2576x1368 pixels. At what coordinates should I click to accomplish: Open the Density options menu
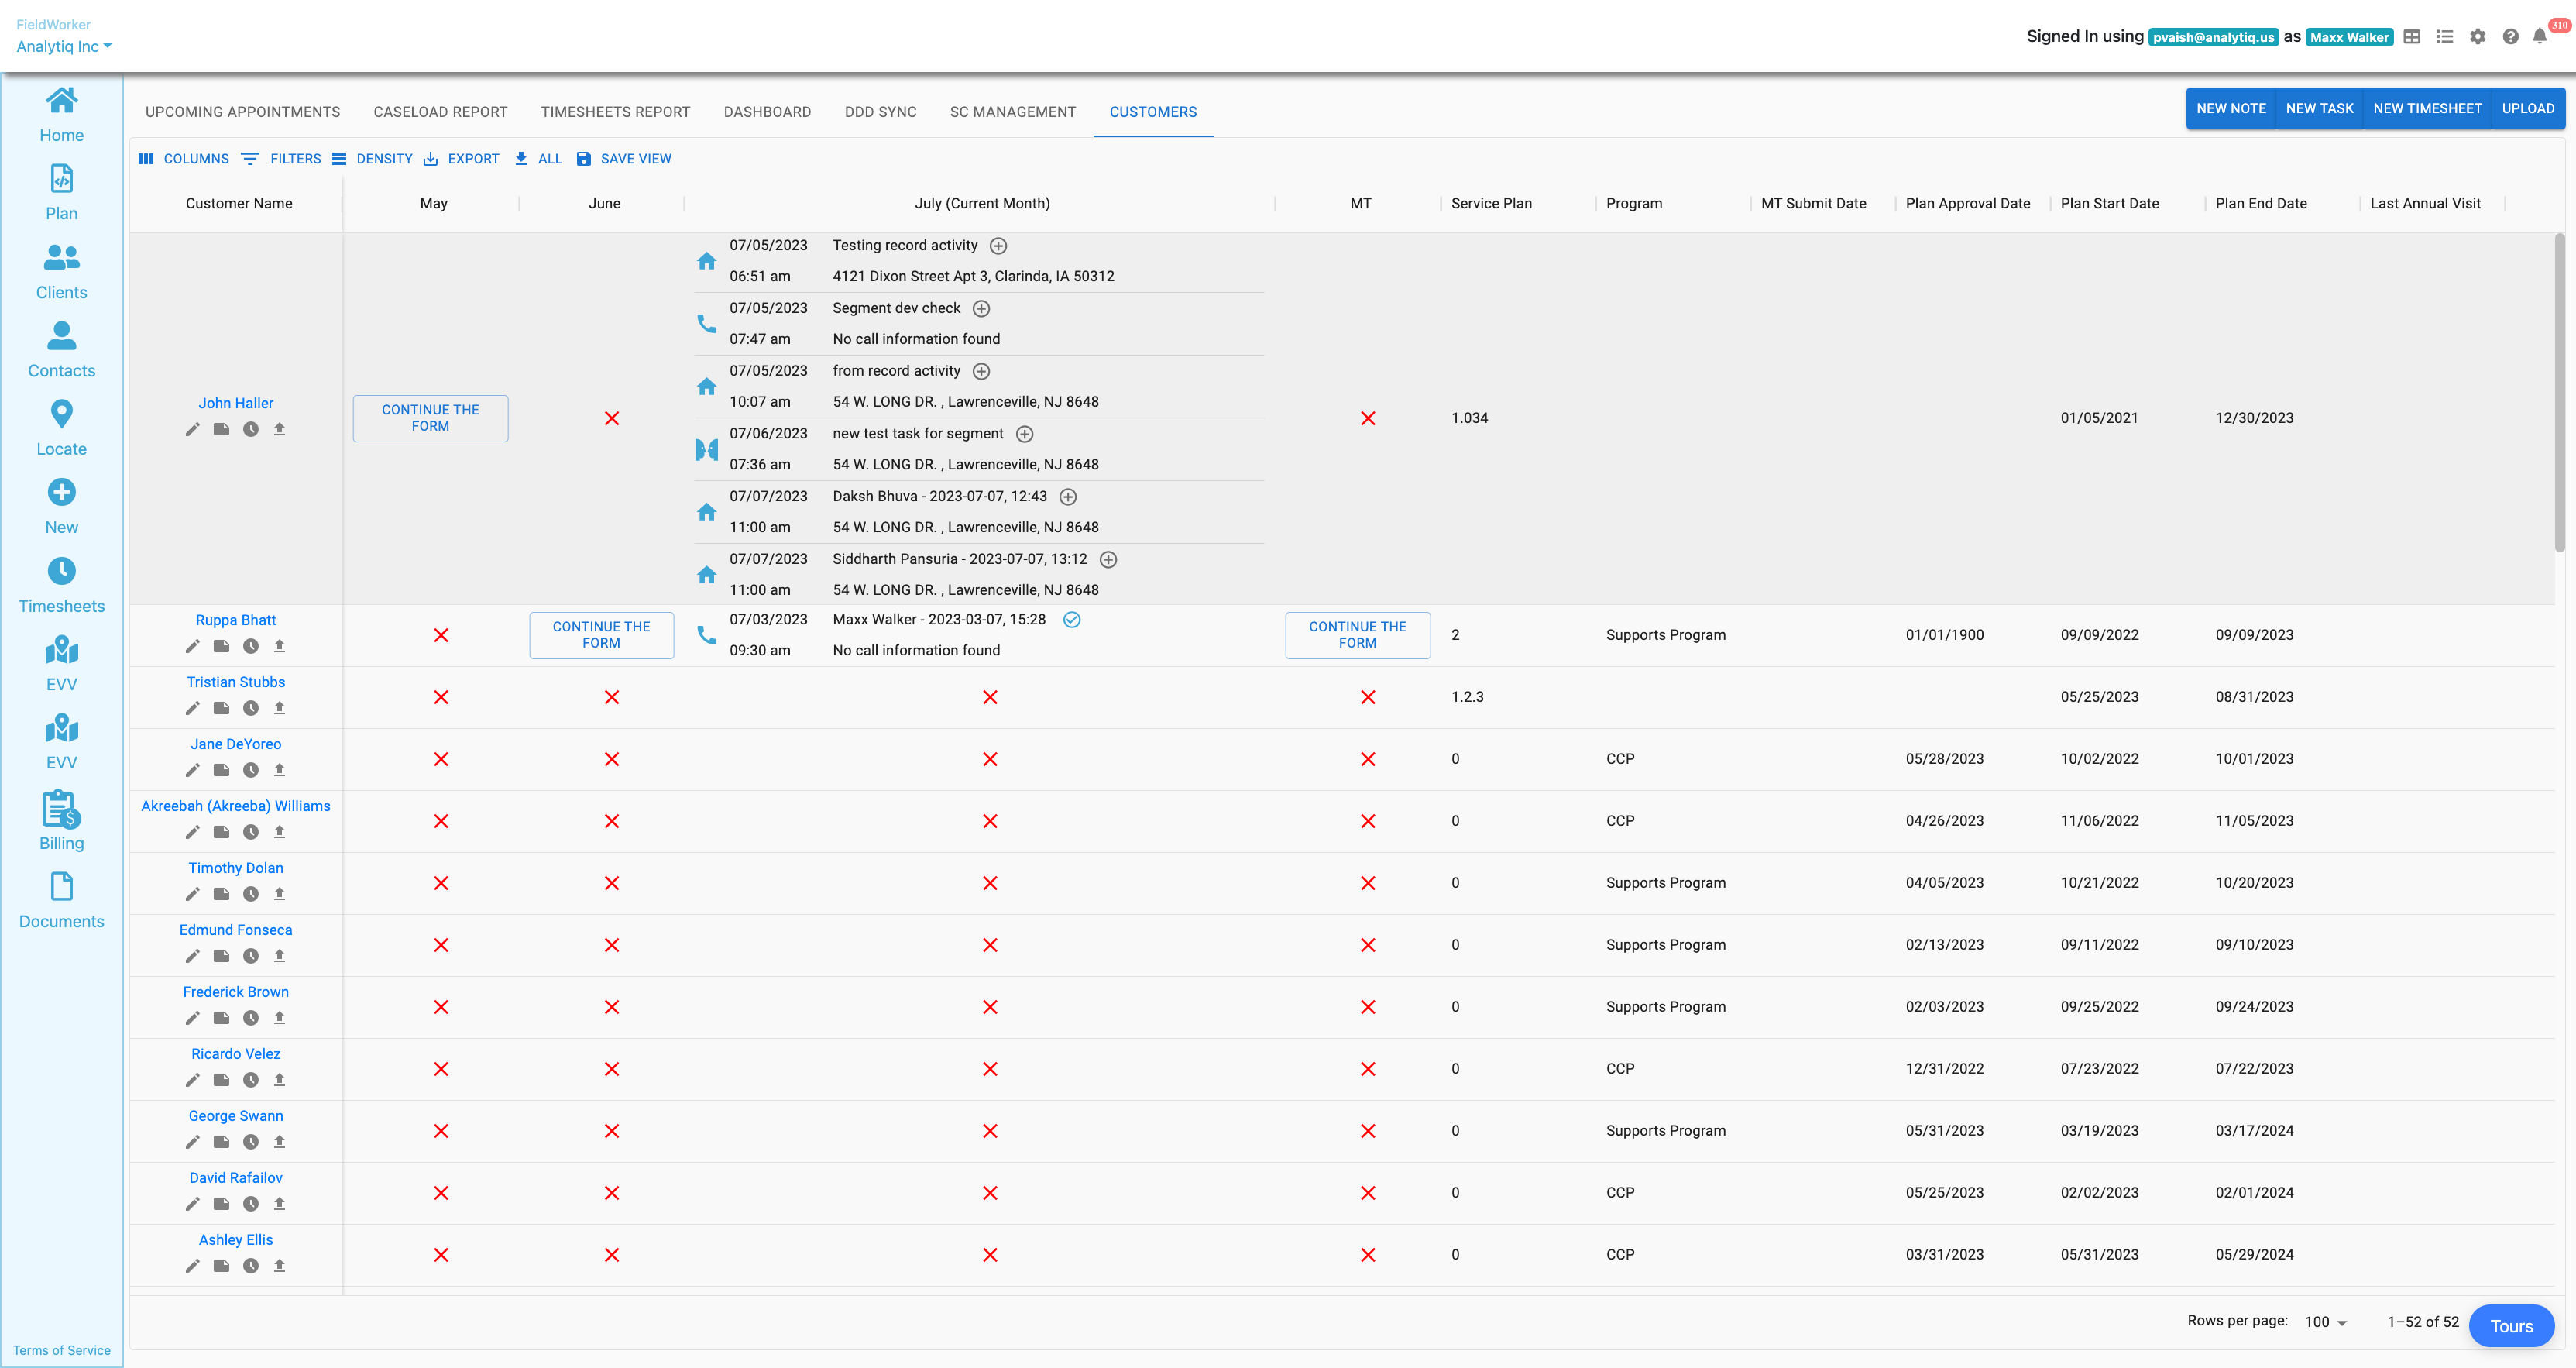[372, 159]
